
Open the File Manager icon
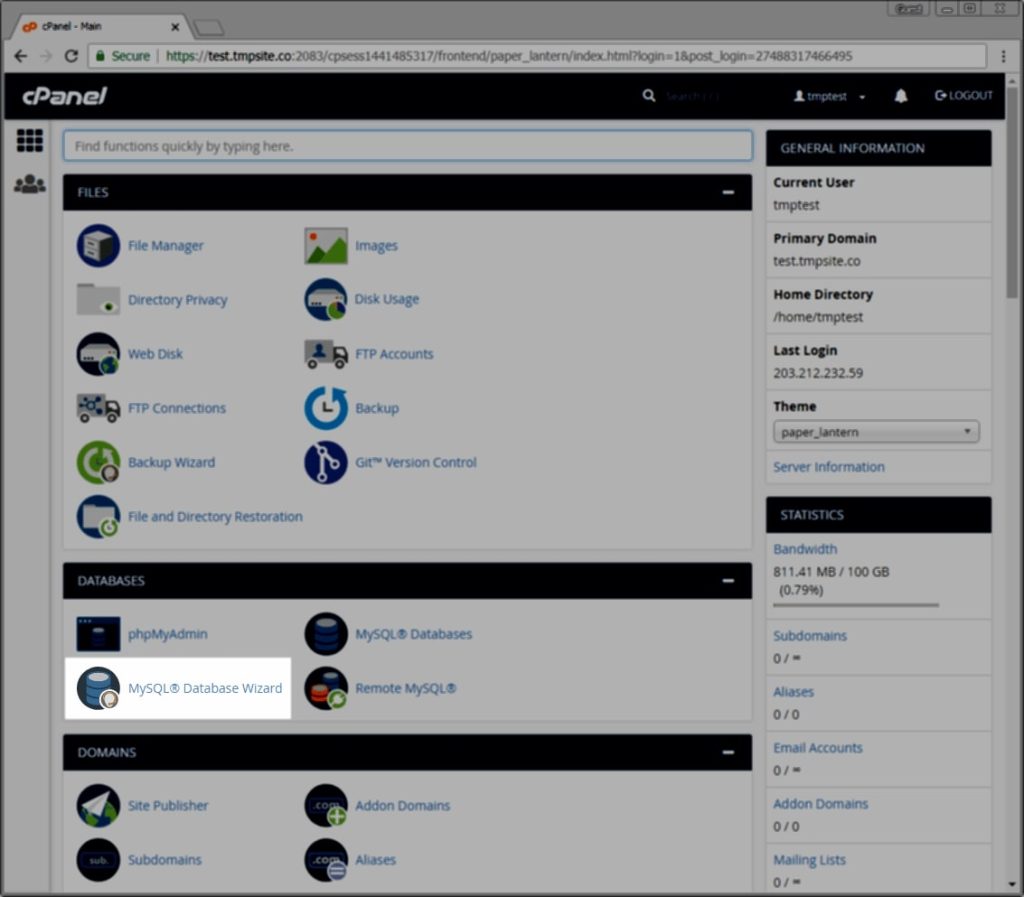[x=98, y=245]
